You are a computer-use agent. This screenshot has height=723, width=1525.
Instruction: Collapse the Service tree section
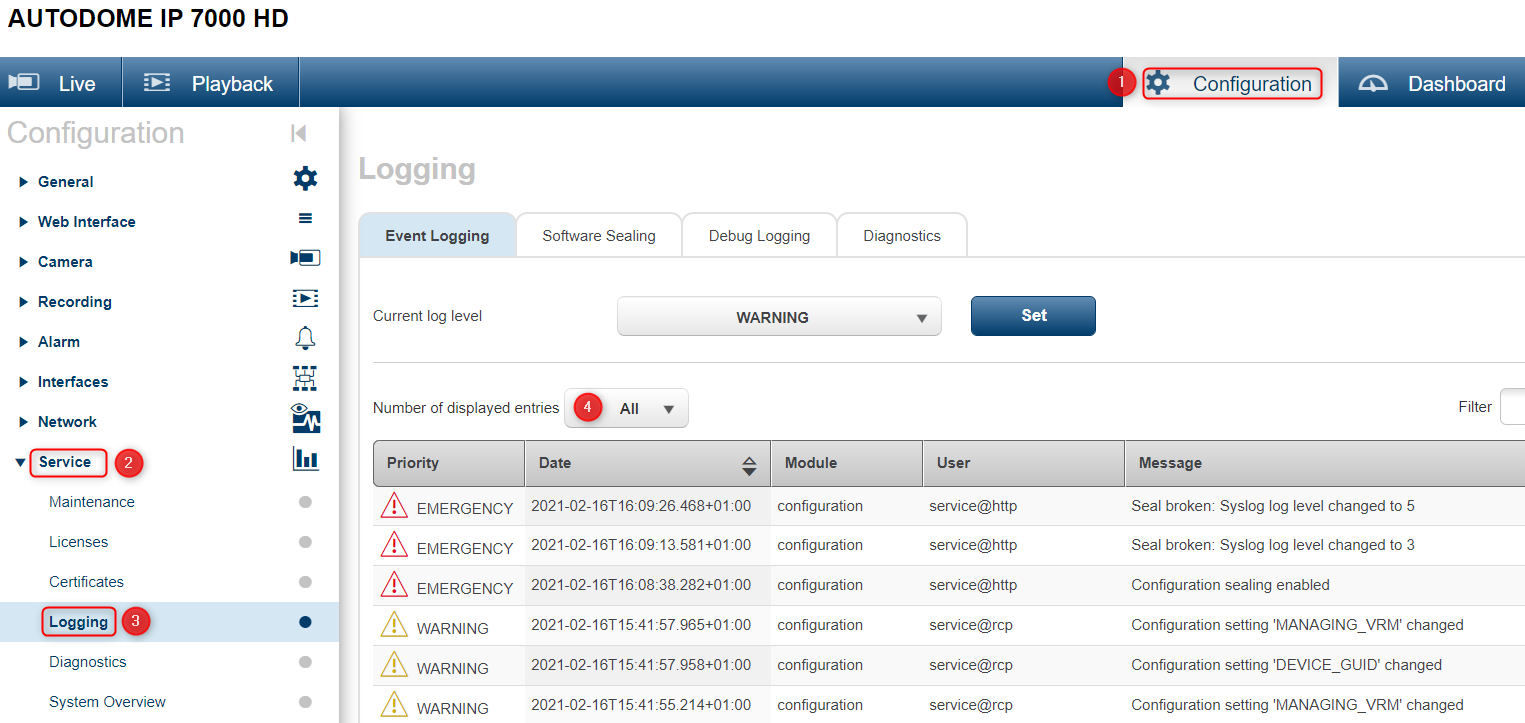point(22,462)
